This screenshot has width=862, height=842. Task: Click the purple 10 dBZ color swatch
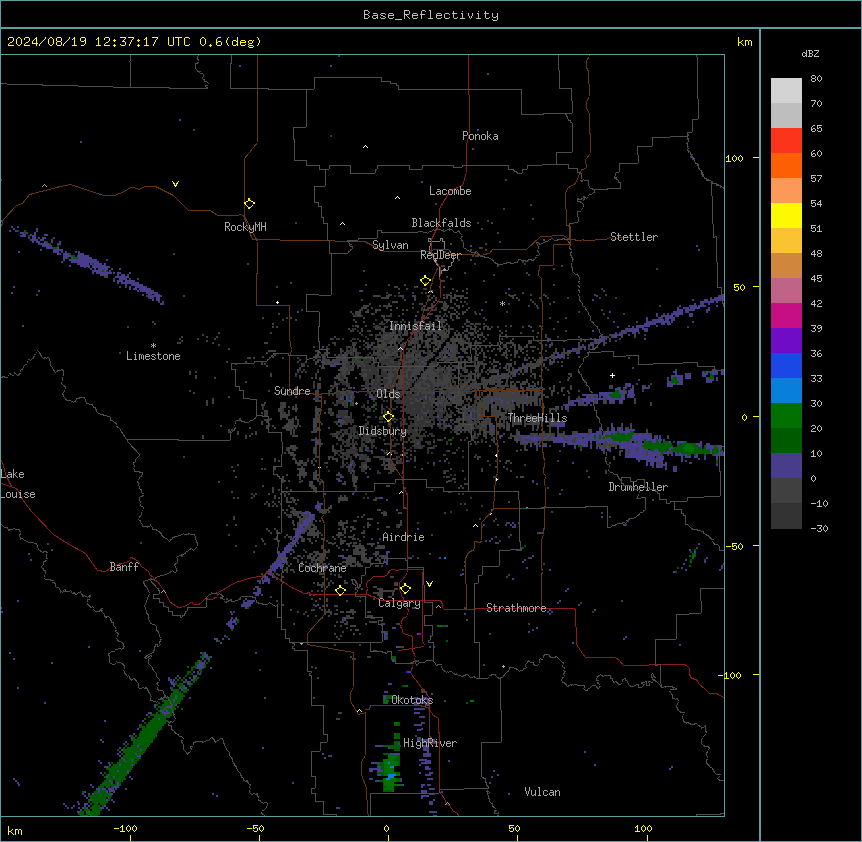[x=786, y=466]
